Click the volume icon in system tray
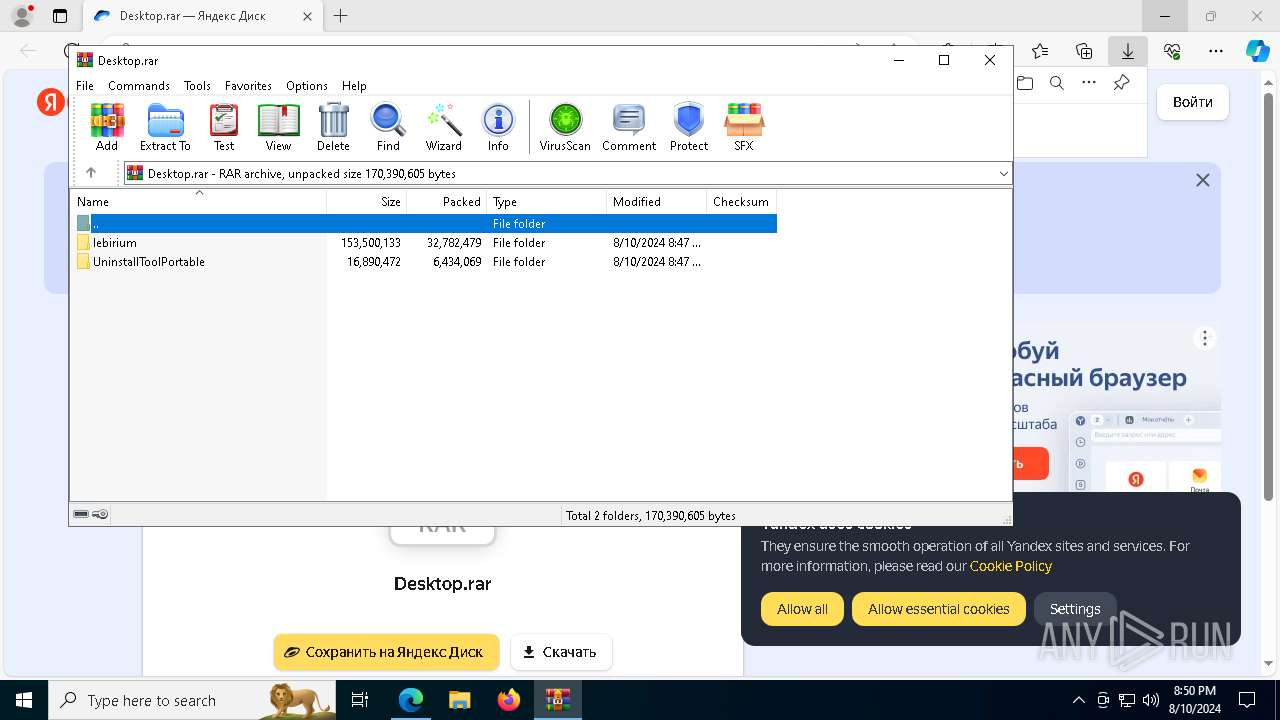This screenshot has height=720, width=1280. 1151,700
